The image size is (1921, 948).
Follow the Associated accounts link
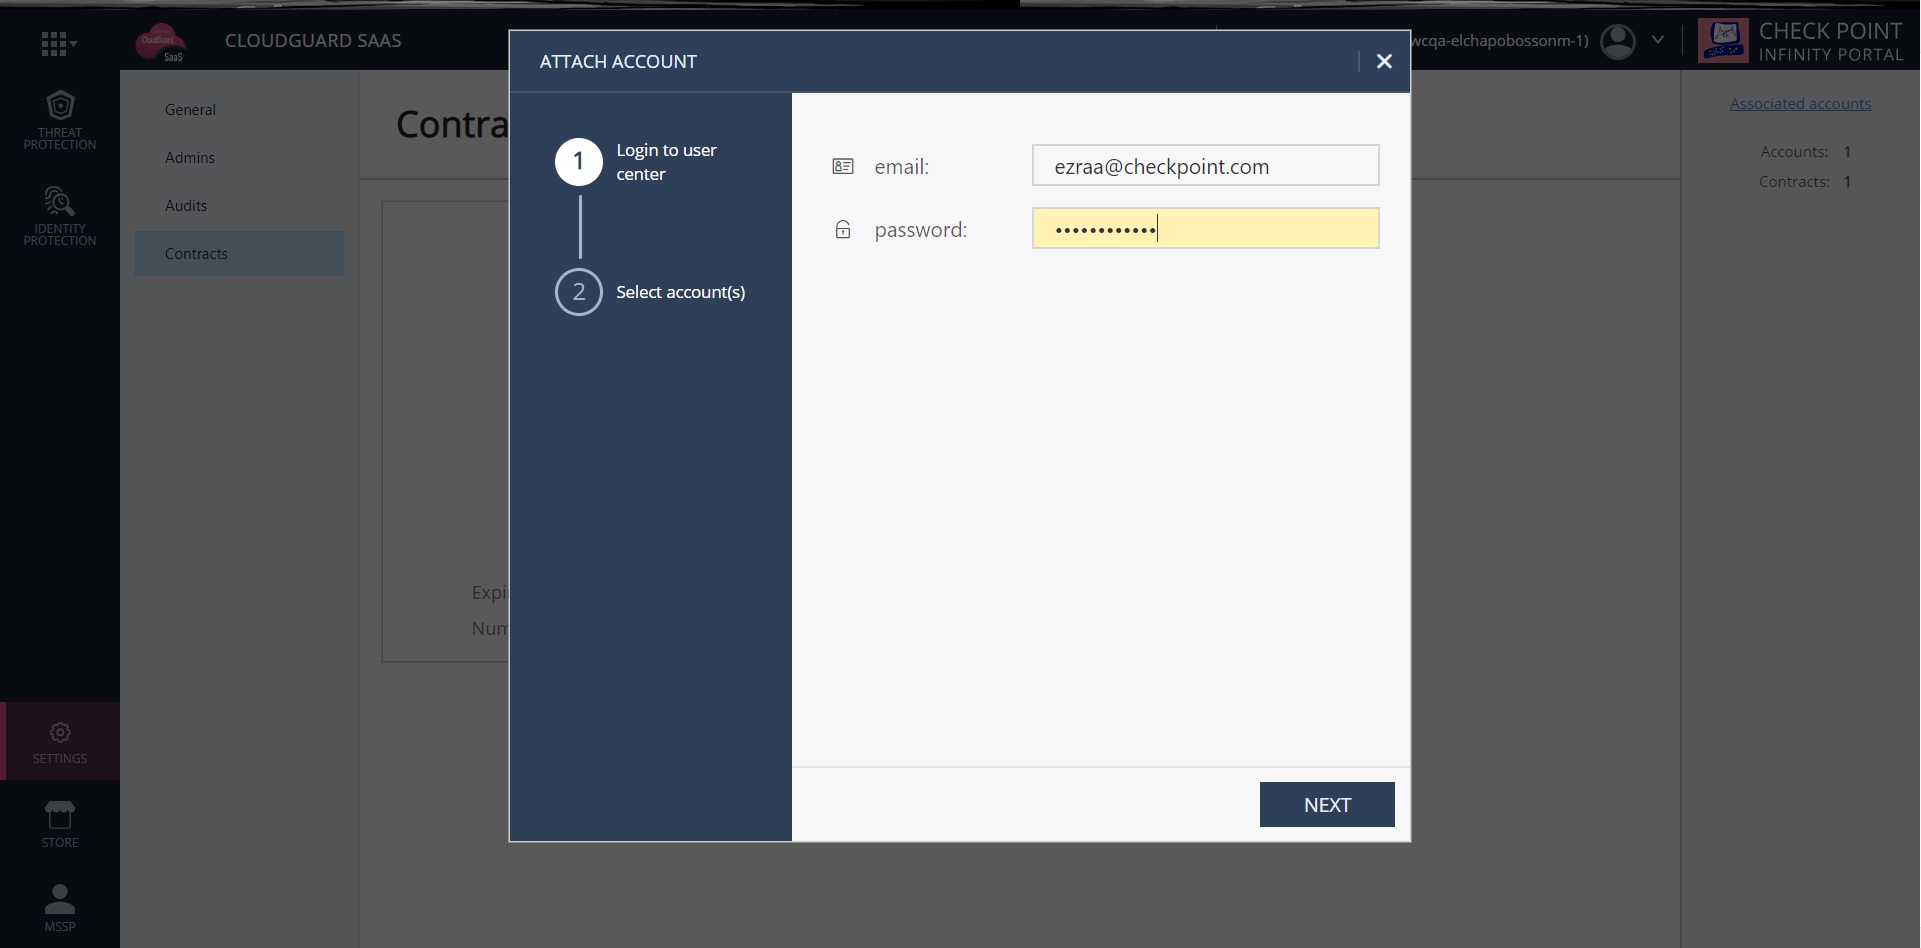tap(1800, 104)
